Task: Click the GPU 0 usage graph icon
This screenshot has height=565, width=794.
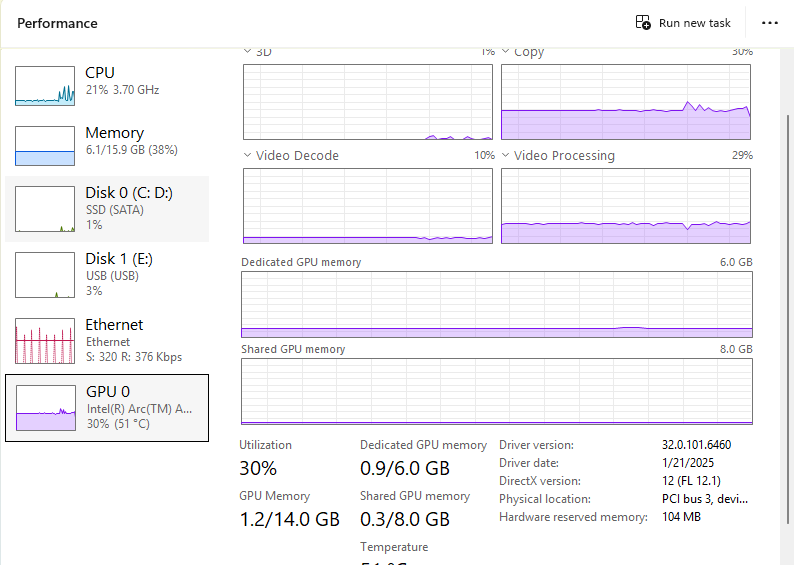Action: (45, 408)
